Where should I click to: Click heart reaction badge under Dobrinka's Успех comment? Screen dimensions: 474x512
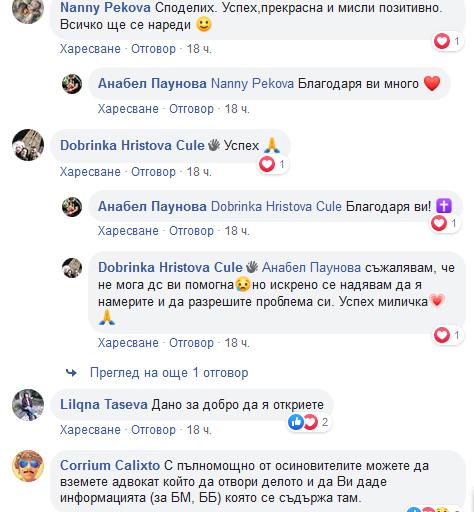click(x=273, y=164)
